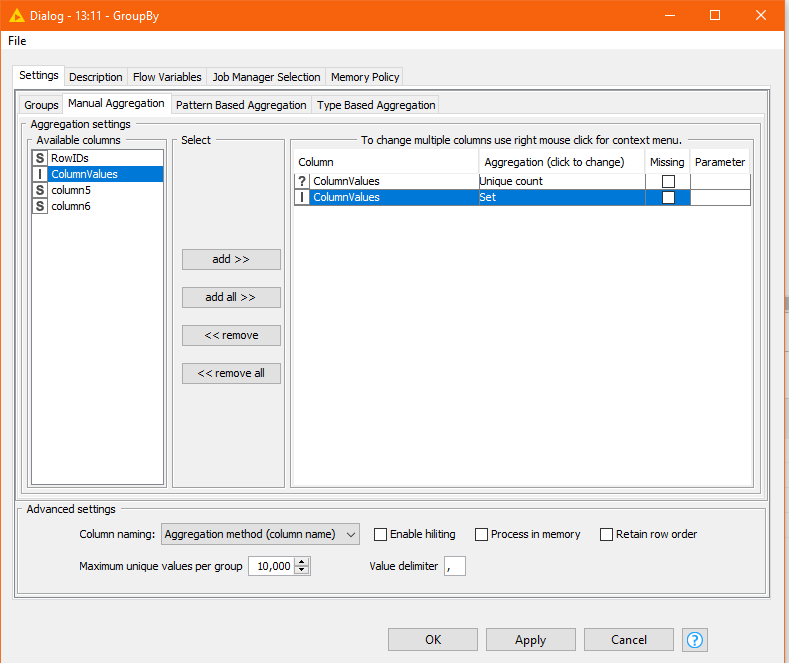Toggle Missing checkbox for the Unique count row
Viewport: 789px width, 663px height.
pyautogui.click(x=668, y=181)
